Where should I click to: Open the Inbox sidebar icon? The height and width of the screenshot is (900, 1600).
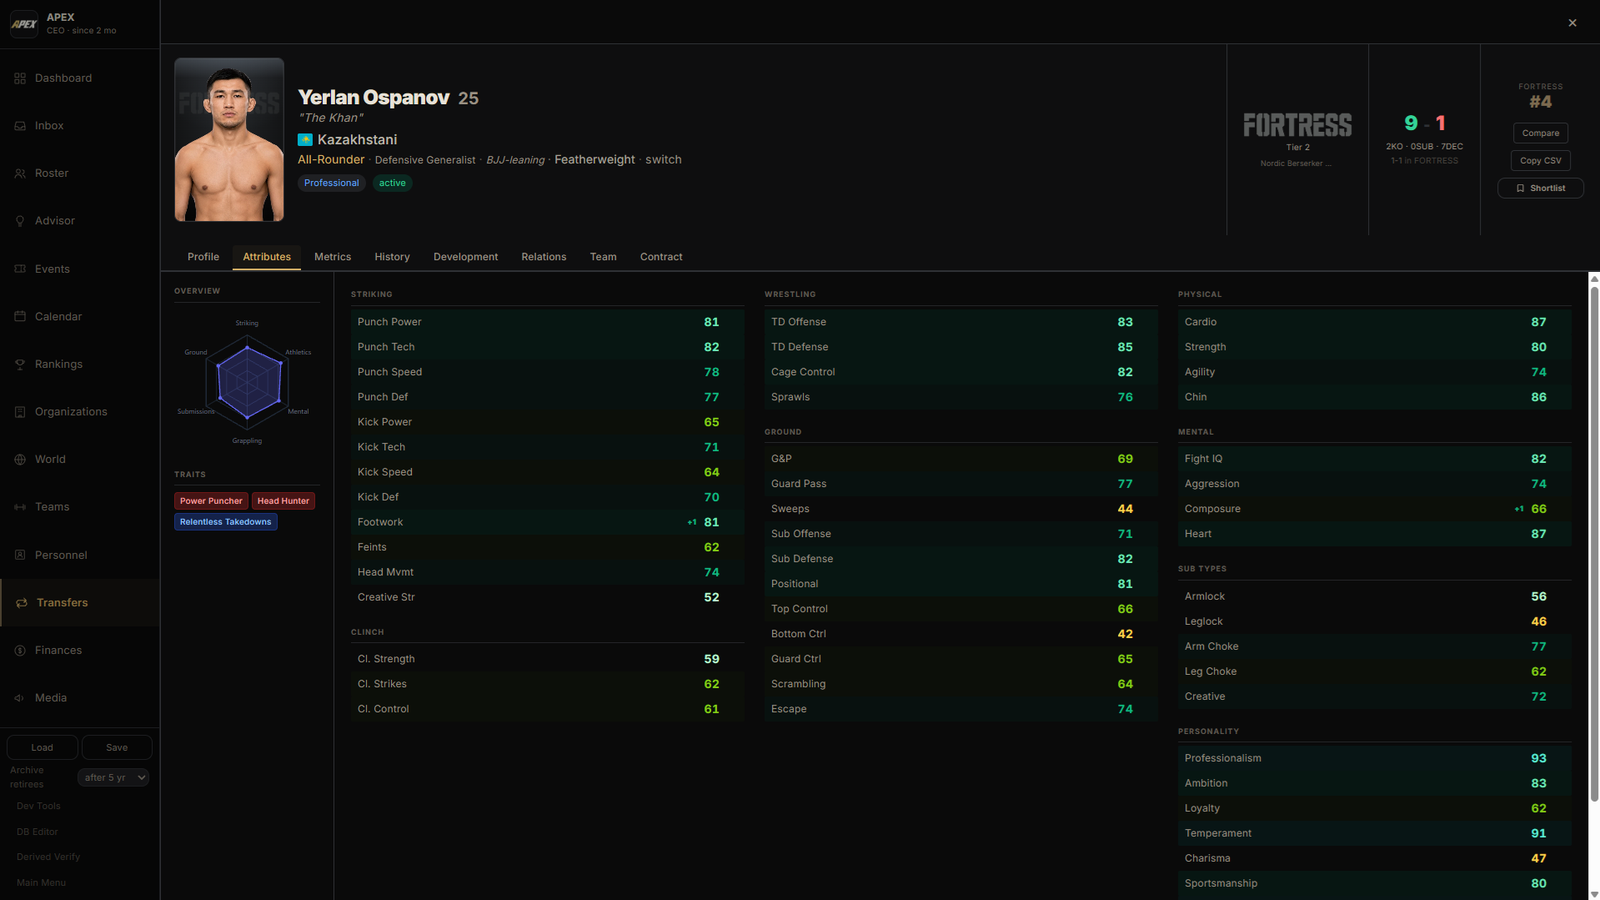point(20,126)
